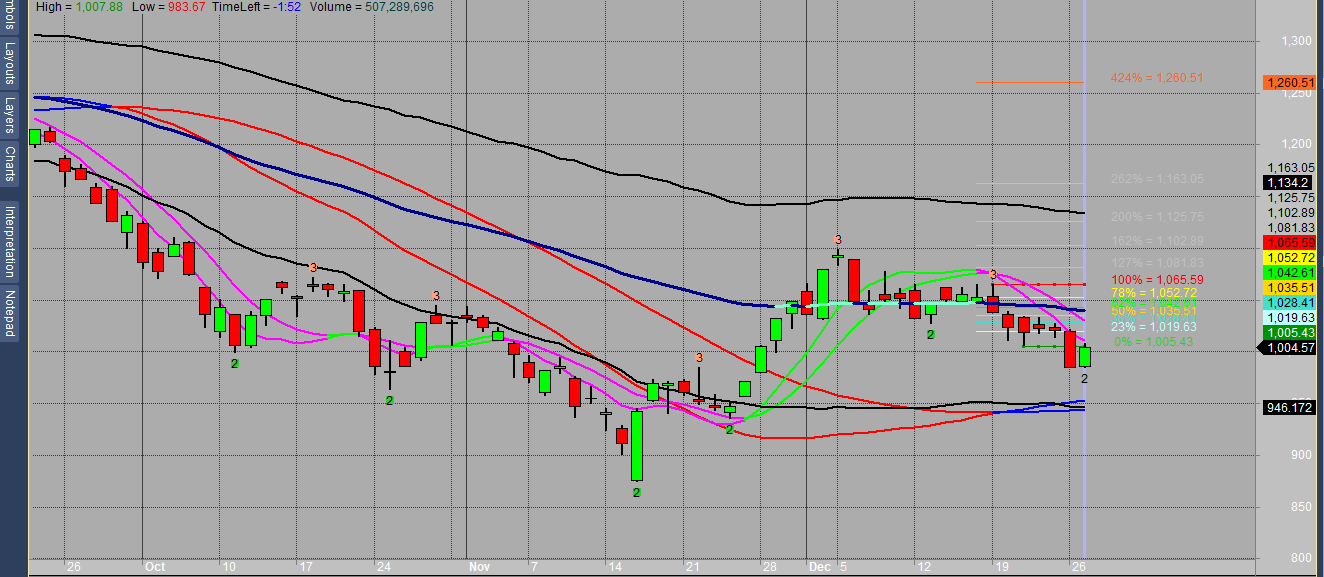
Task: Click the 900 price axis label
Action: coord(1303,454)
